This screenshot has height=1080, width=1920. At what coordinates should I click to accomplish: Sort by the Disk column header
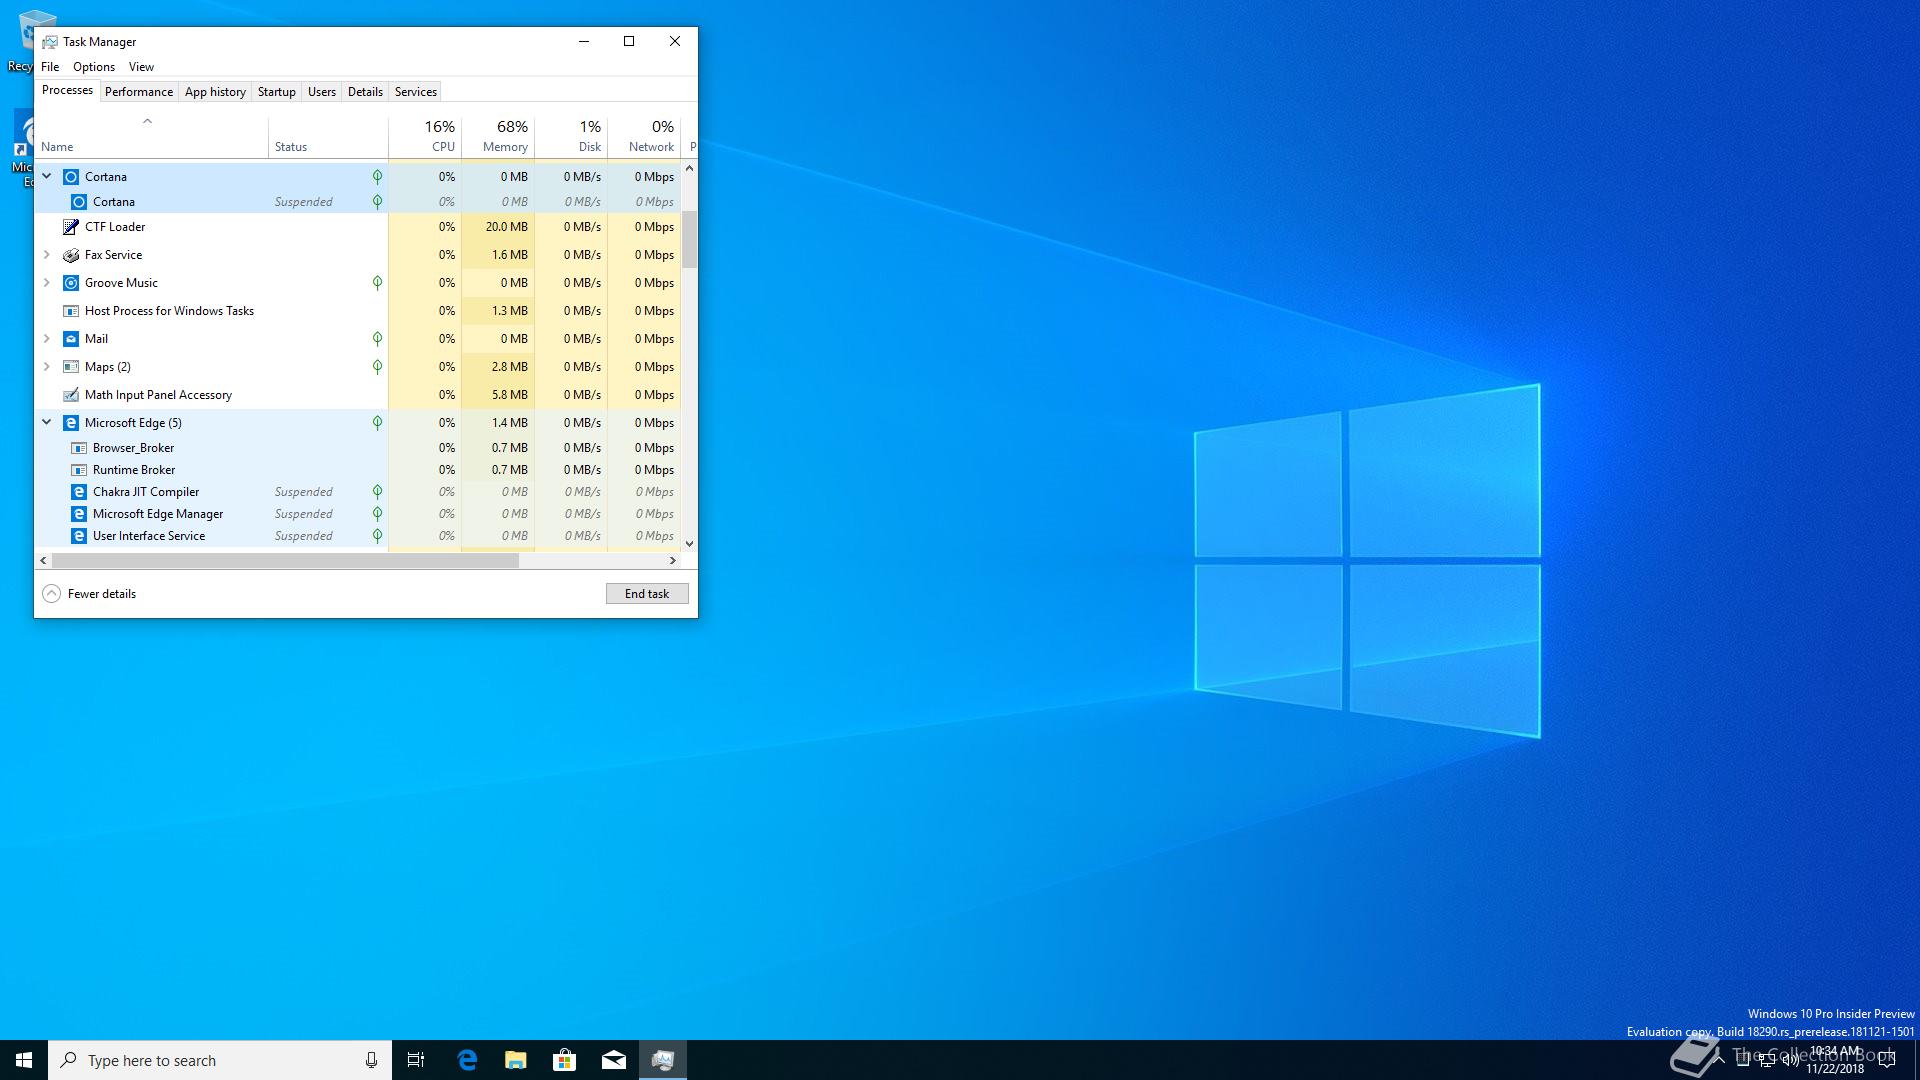(571, 137)
